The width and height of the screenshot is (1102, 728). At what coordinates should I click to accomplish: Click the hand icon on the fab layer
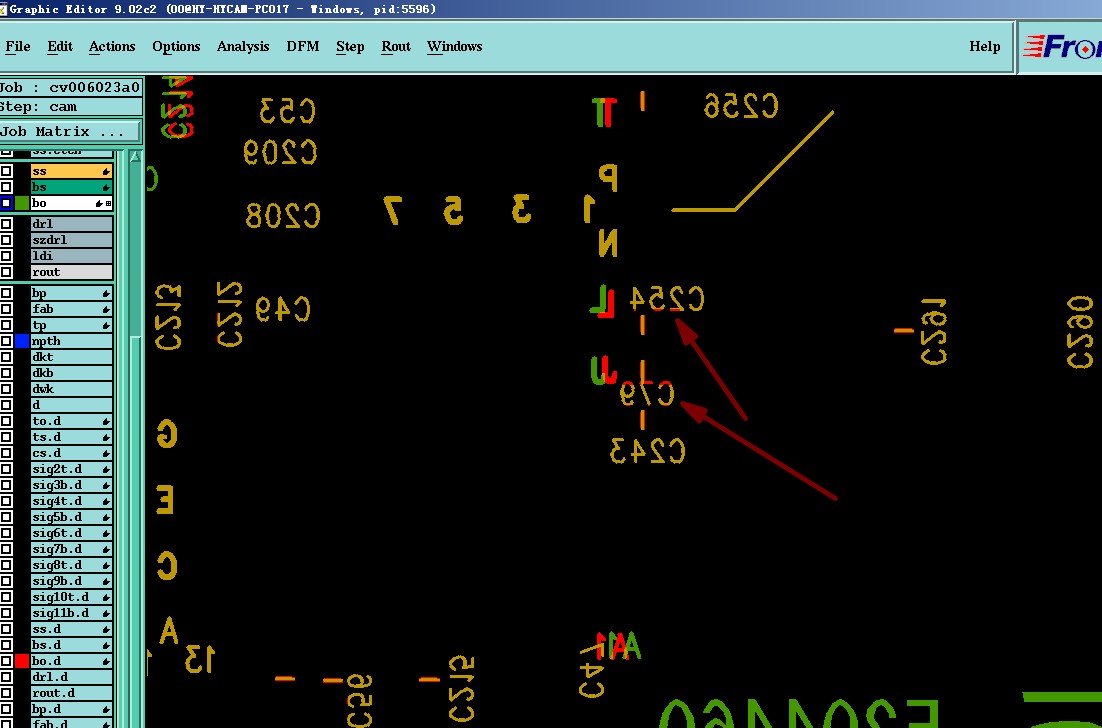coord(105,309)
